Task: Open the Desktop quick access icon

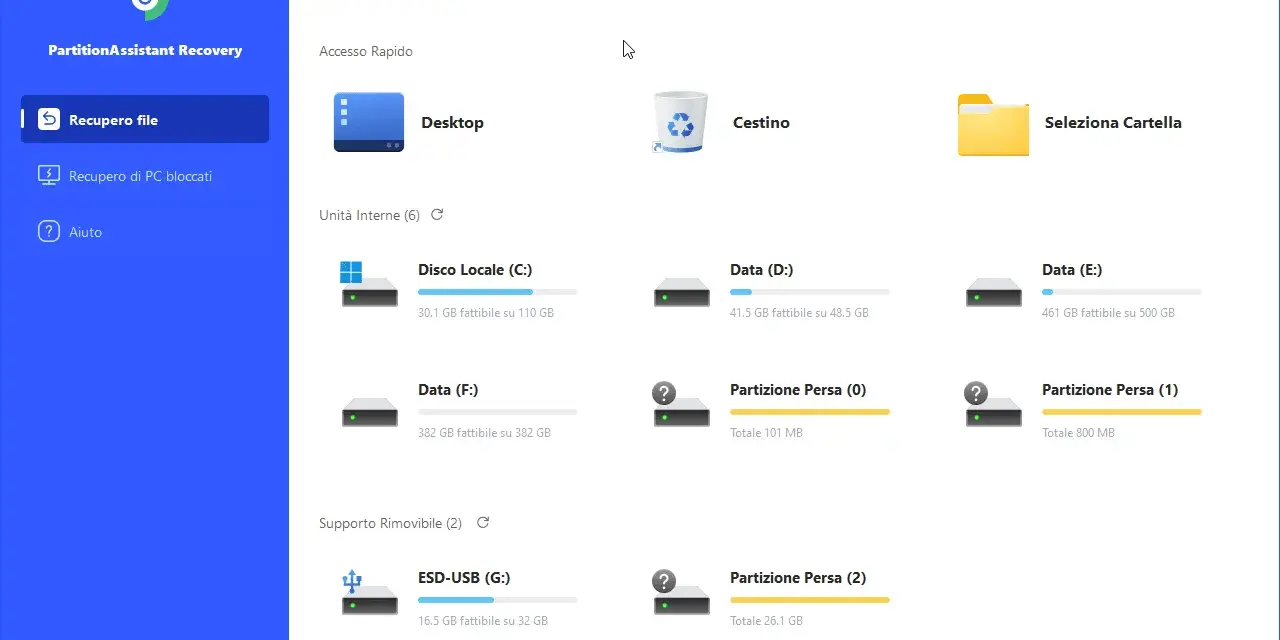Action: point(369,122)
